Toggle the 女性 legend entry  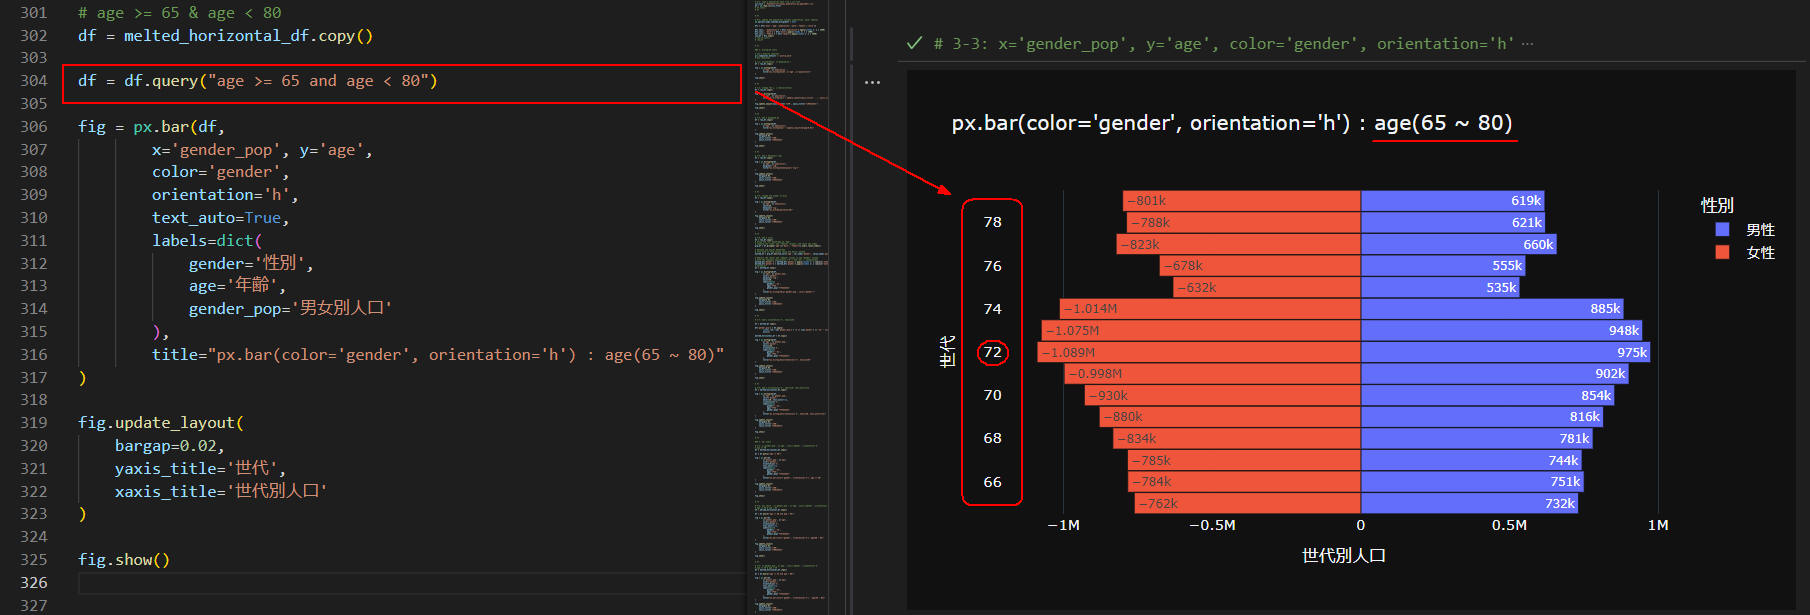1760,253
